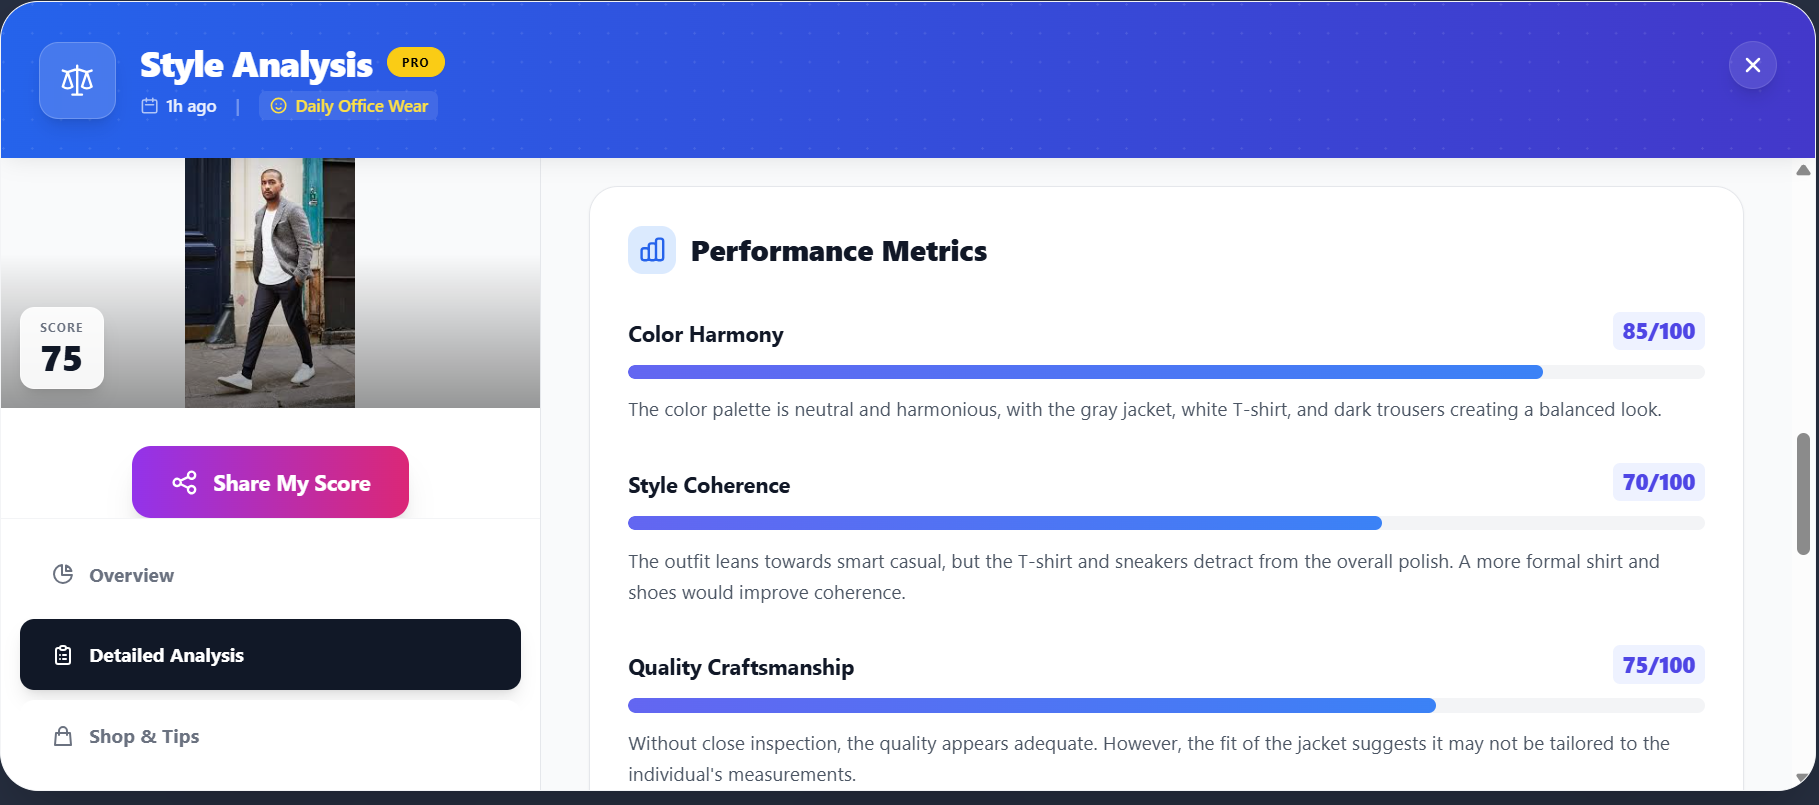Click the outfit photo thumbnail
This screenshot has height=805, width=1819.
pyautogui.click(x=270, y=282)
